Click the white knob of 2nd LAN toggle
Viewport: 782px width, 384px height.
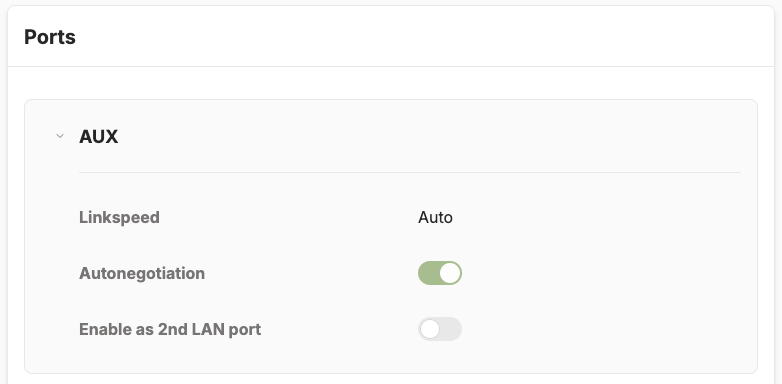click(430, 329)
